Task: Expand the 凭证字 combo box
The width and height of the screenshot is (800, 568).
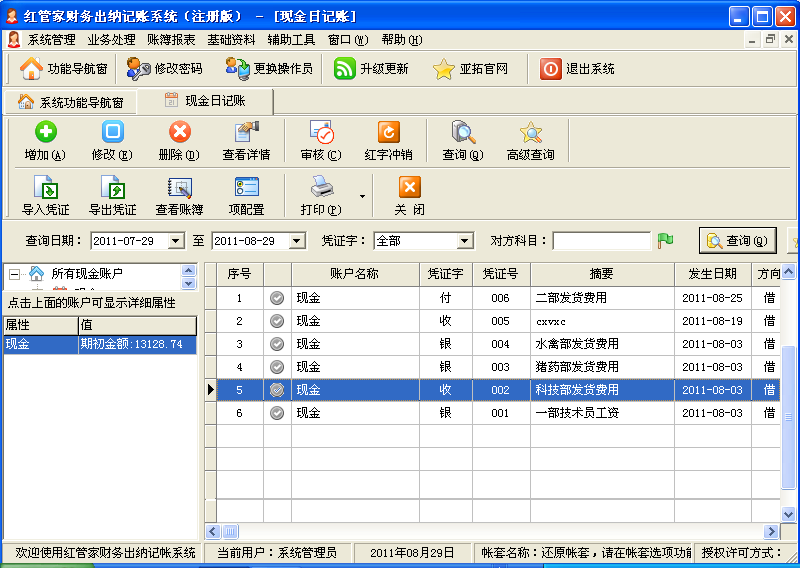Action: pos(464,241)
